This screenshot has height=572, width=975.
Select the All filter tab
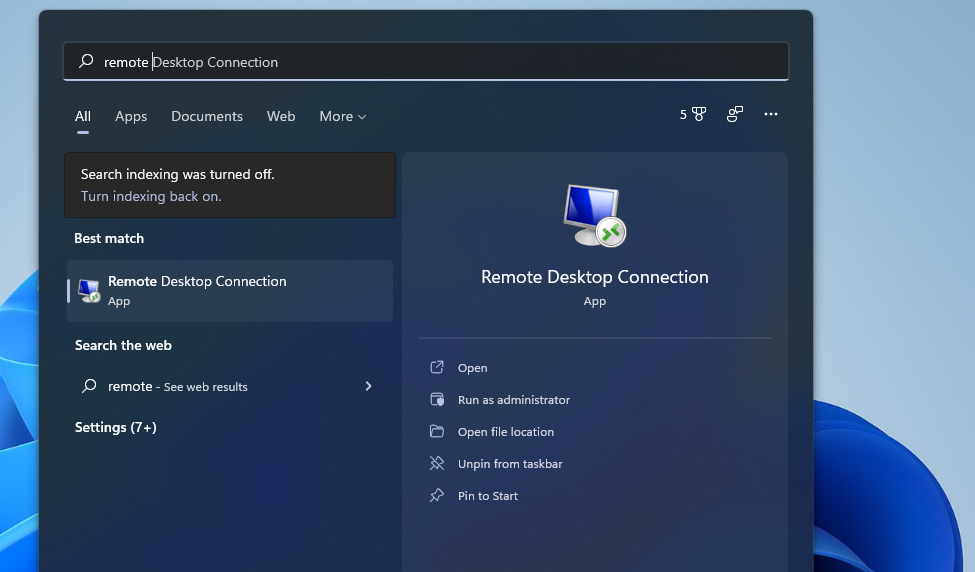83,117
